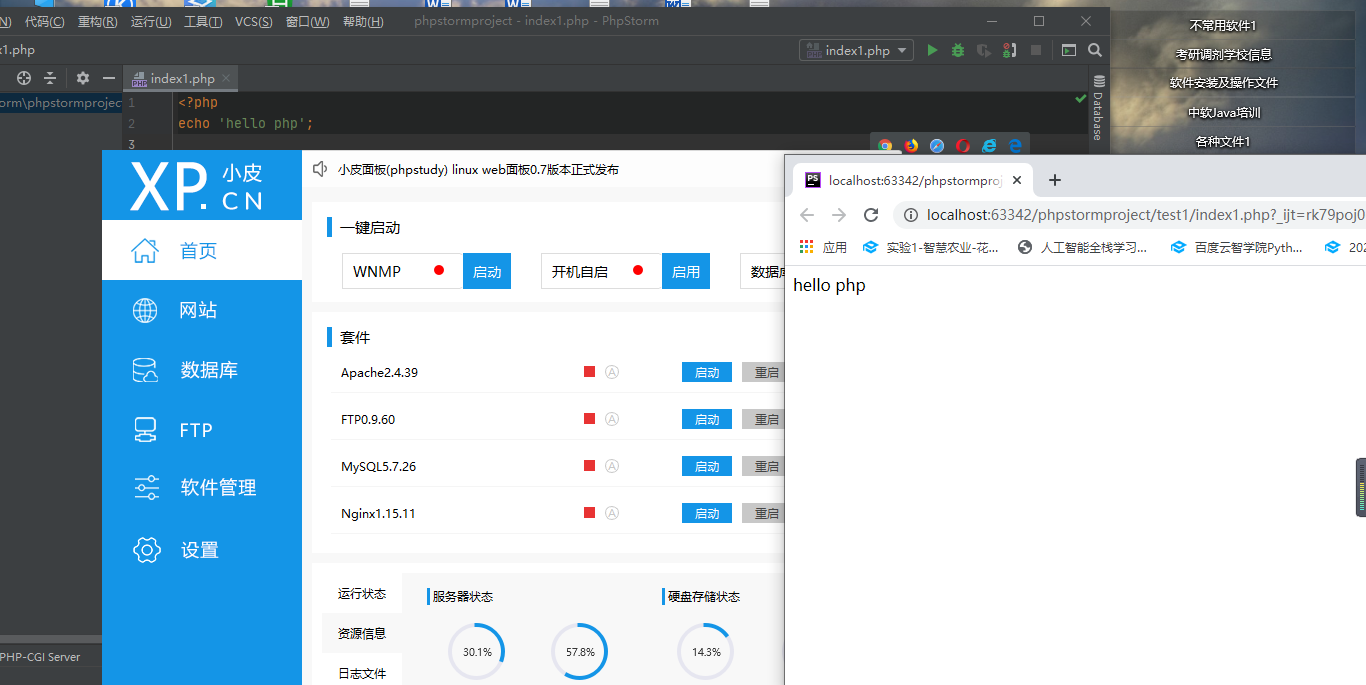1366x685 pixels.
Task: Go to 网站 in phpstudy sidebar
Action: pyautogui.click(x=198, y=310)
